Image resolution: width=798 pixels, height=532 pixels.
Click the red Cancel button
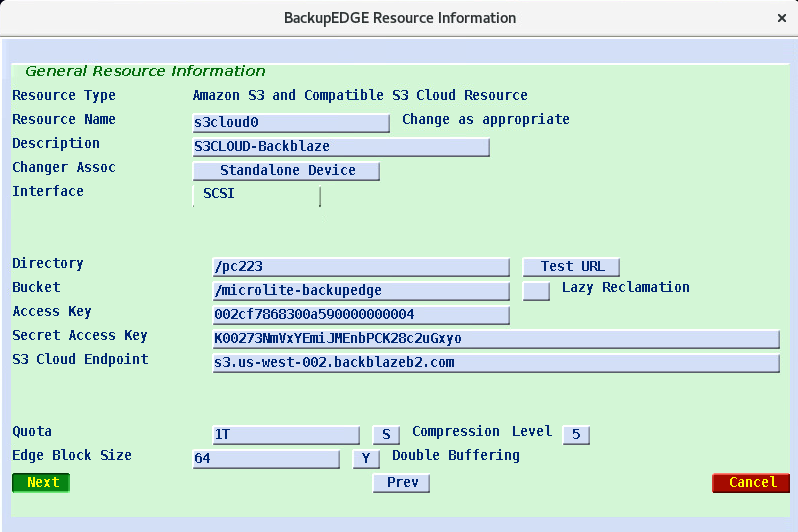(751, 483)
